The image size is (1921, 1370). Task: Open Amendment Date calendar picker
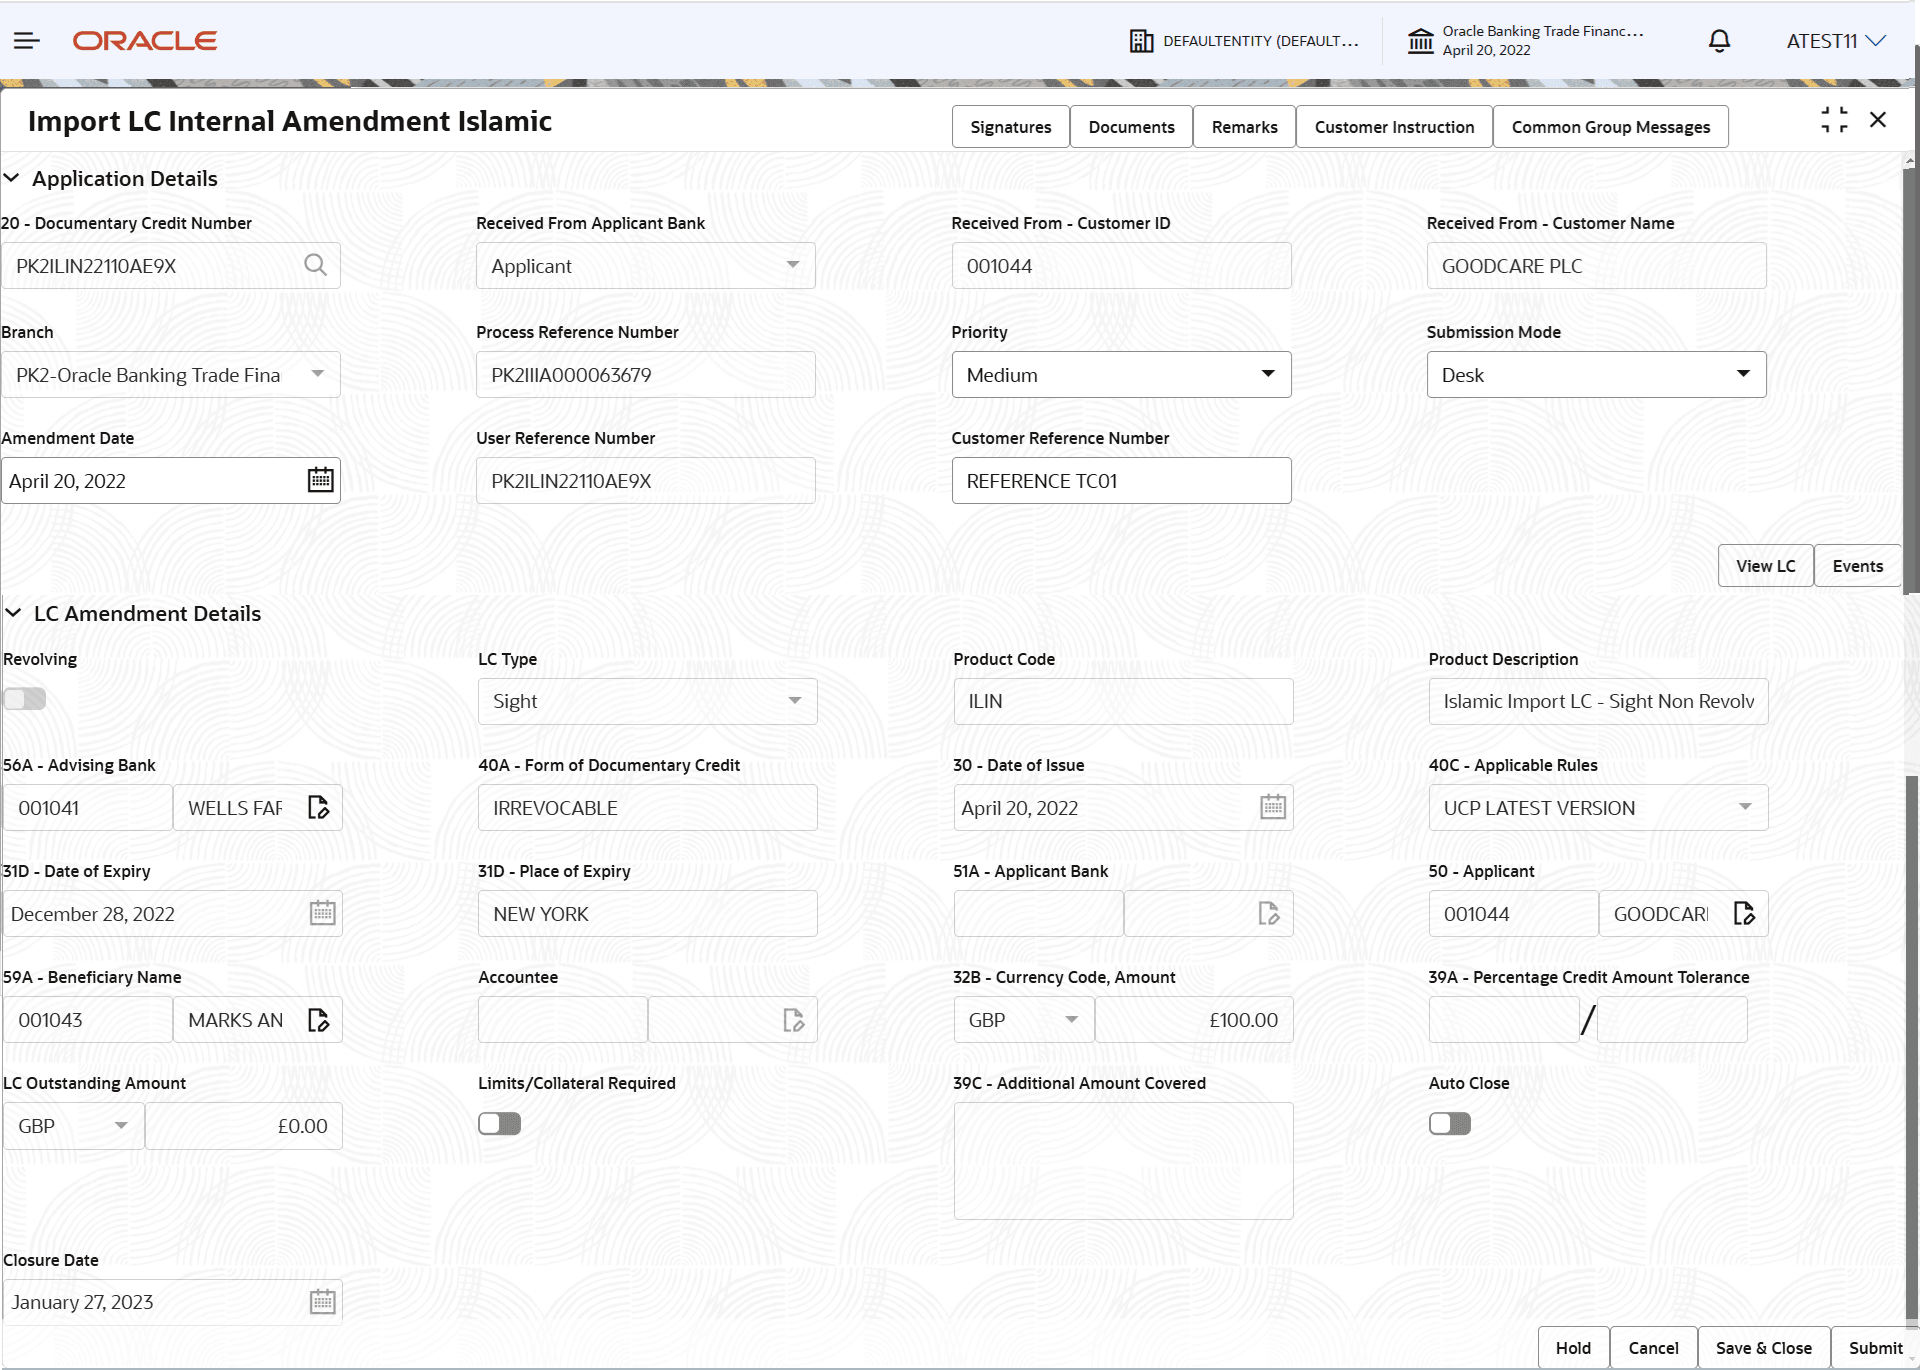click(320, 481)
